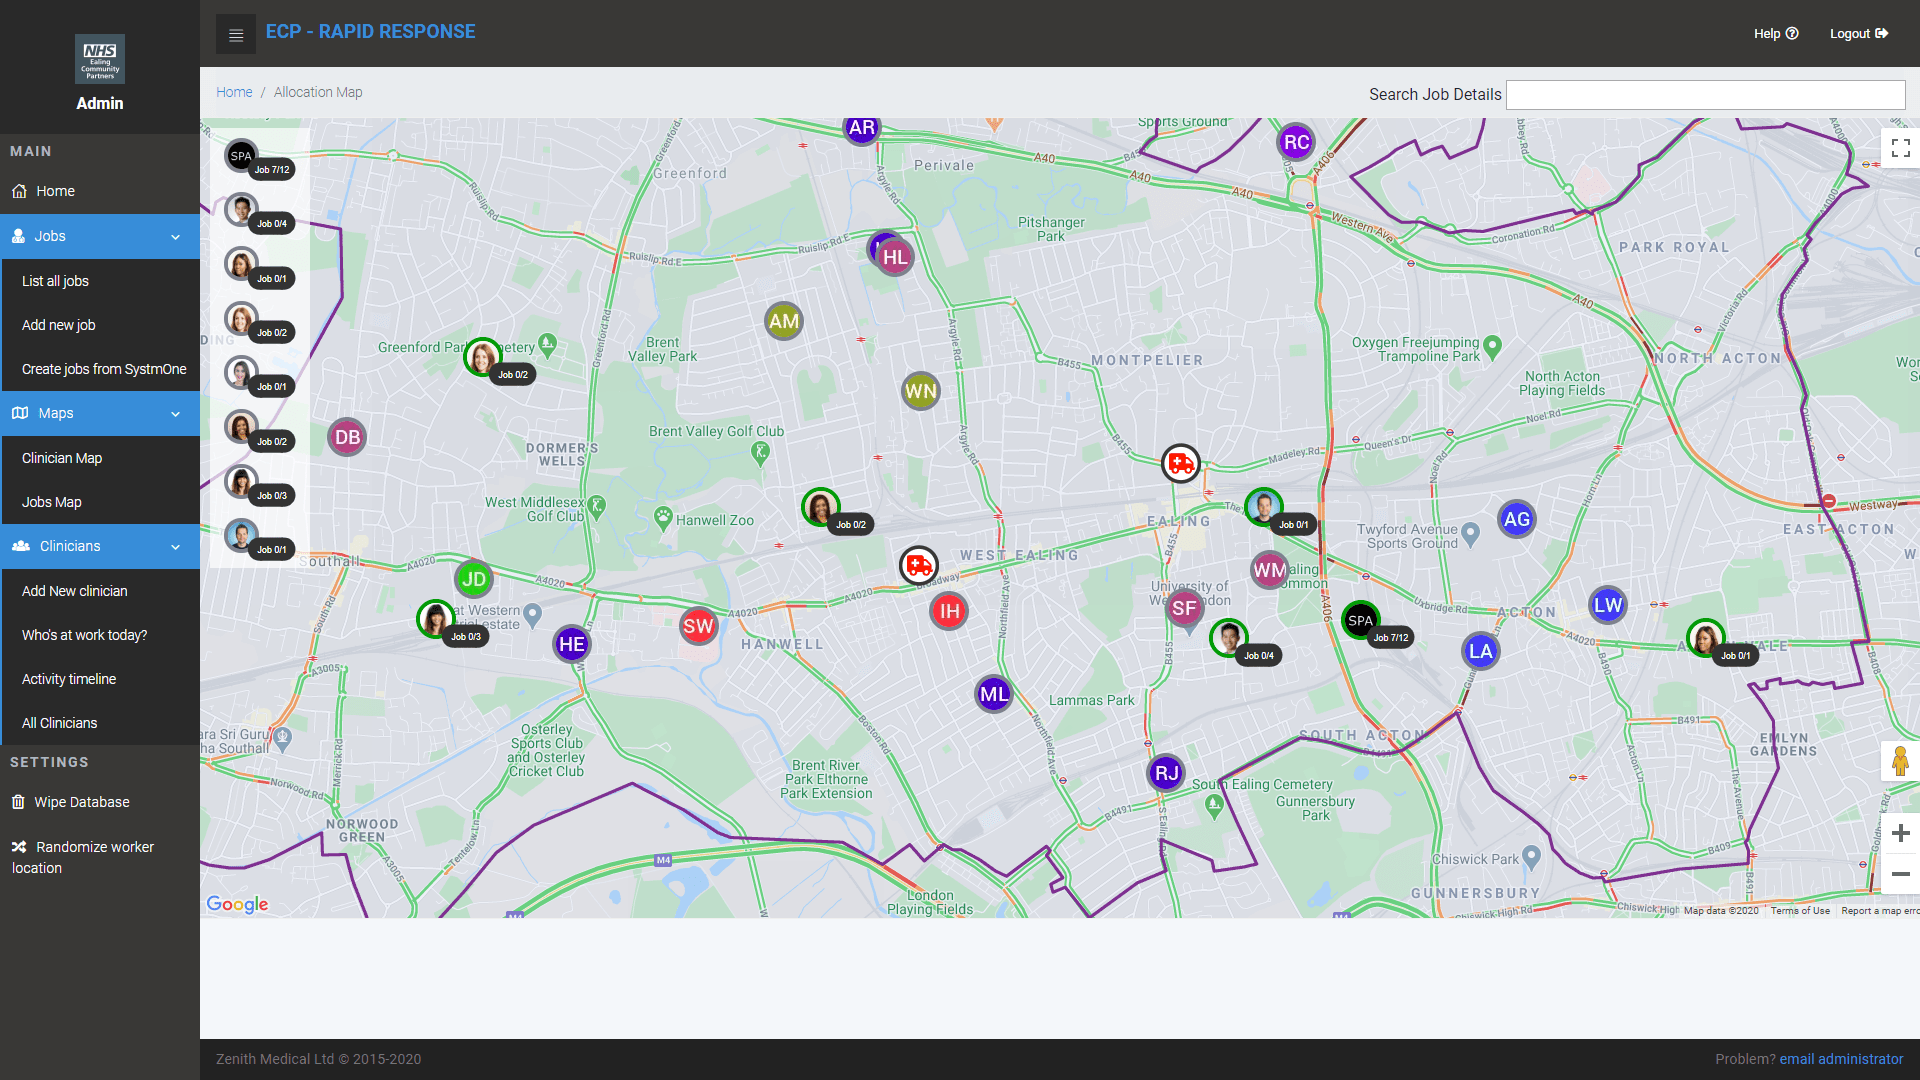Click the RJ clinician marker
The image size is (1920, 1080).
pos(1166,773)
